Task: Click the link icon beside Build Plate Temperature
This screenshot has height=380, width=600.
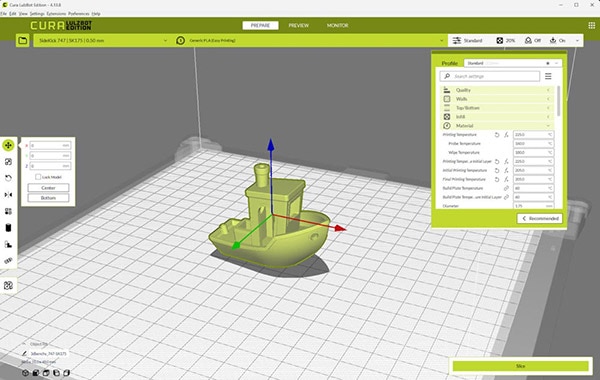Action: 506,188
